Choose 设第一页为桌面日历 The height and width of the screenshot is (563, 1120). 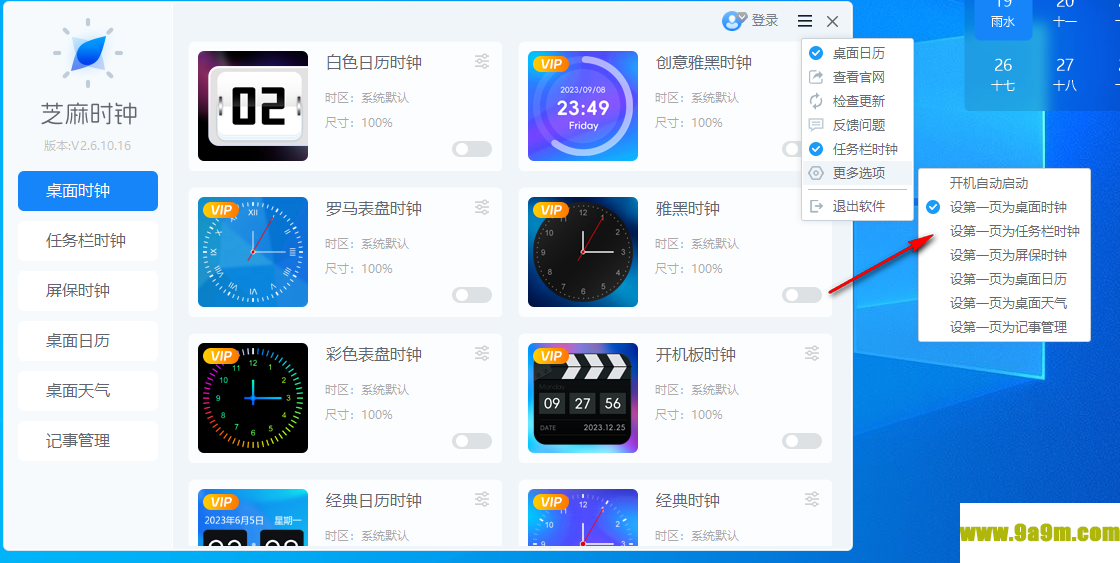[x=1004, y=279]
